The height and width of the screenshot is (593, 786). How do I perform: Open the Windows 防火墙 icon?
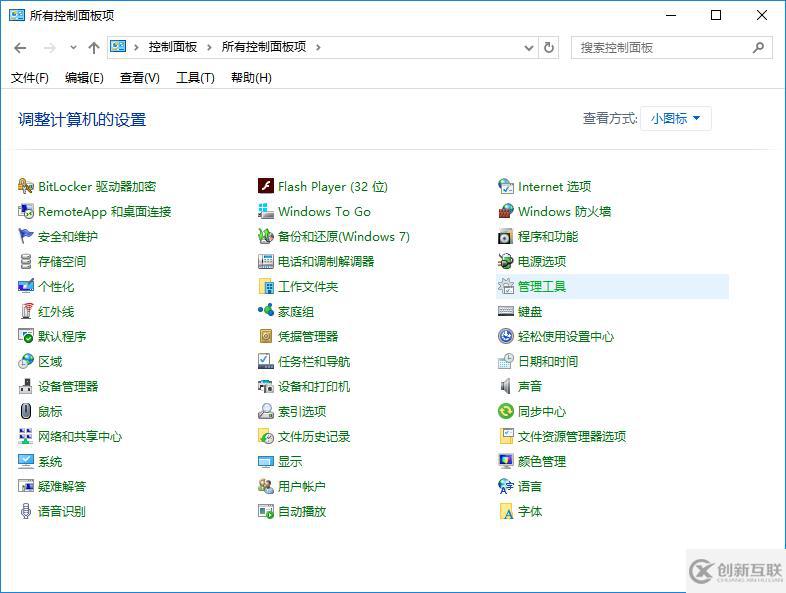pos(506,211)
